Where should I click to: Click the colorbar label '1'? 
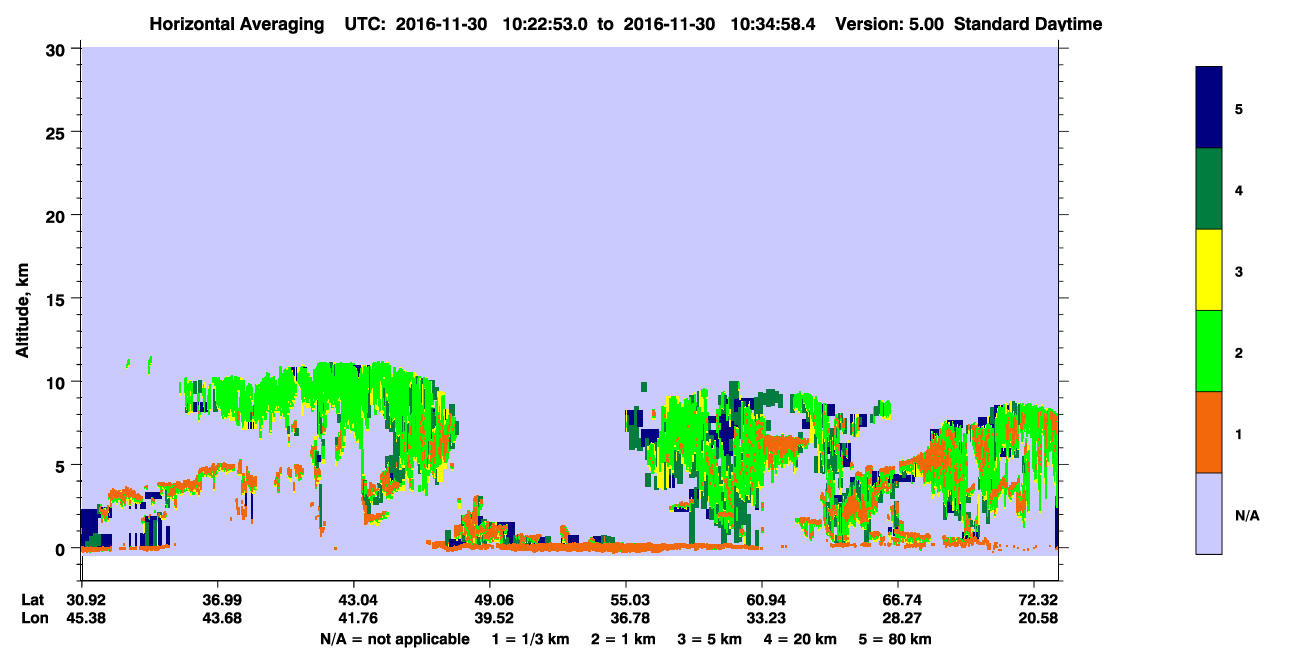pyautogui.click(x=1239, y=433)
